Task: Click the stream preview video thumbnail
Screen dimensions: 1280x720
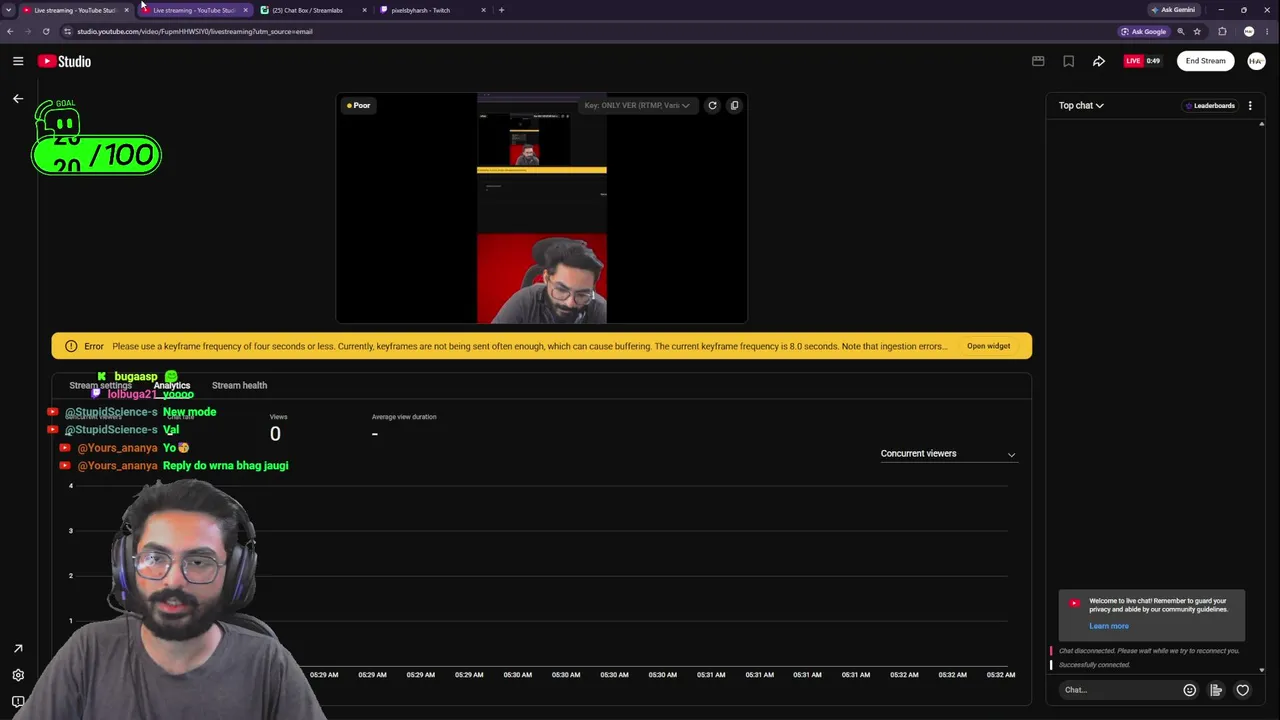Action: click(541, 208)
